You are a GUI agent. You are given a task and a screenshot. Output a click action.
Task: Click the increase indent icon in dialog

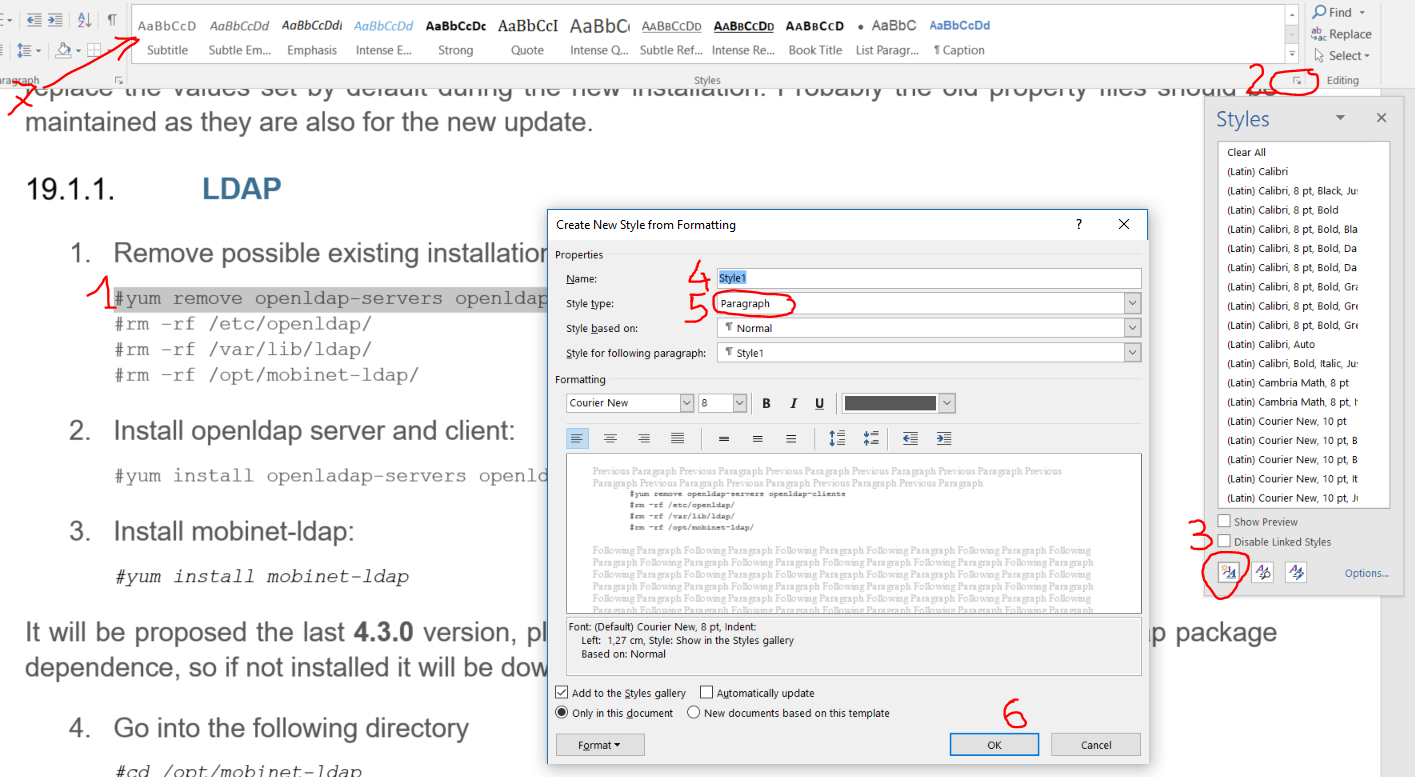click(x=943, y=438)
